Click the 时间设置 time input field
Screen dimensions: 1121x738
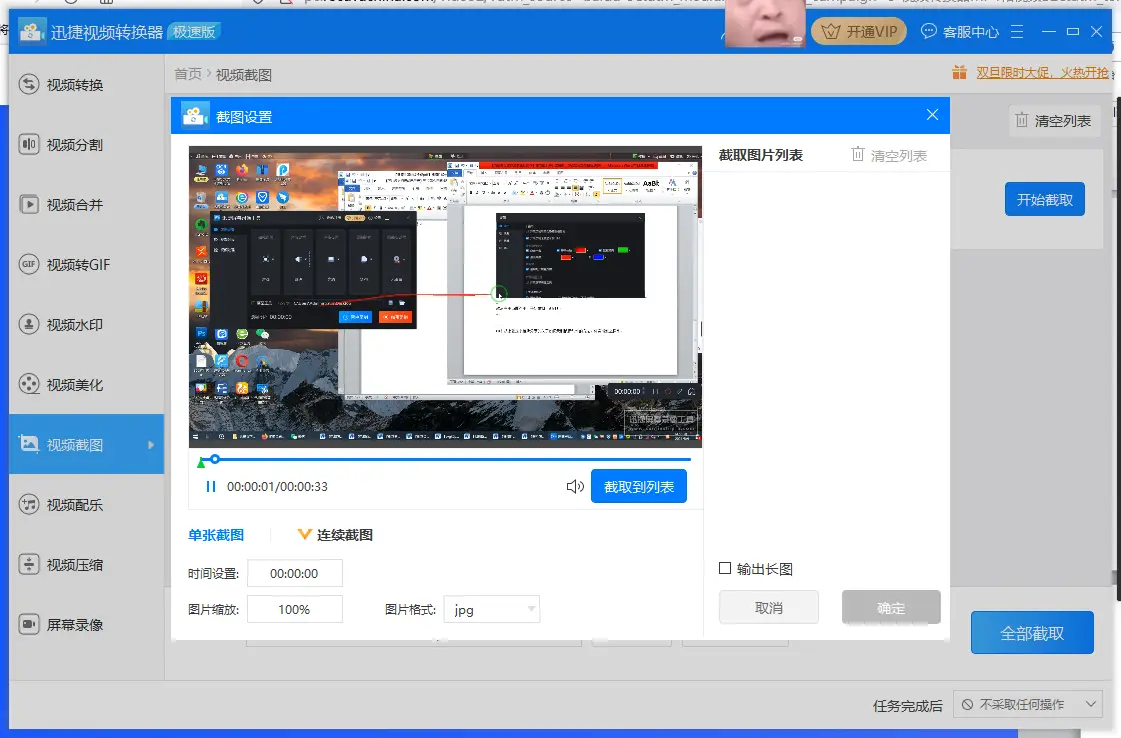[295, 574]
